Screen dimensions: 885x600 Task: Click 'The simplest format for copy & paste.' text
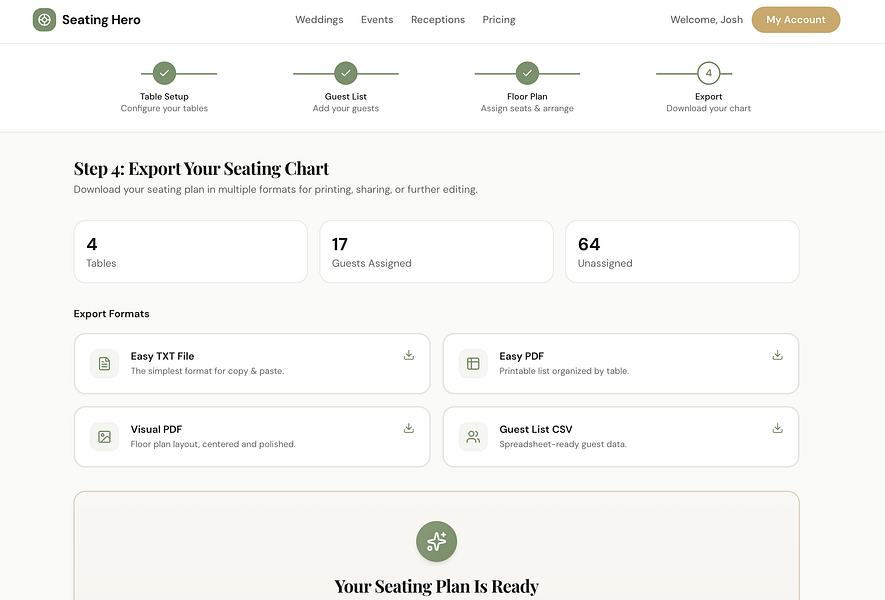coord(207,371)
